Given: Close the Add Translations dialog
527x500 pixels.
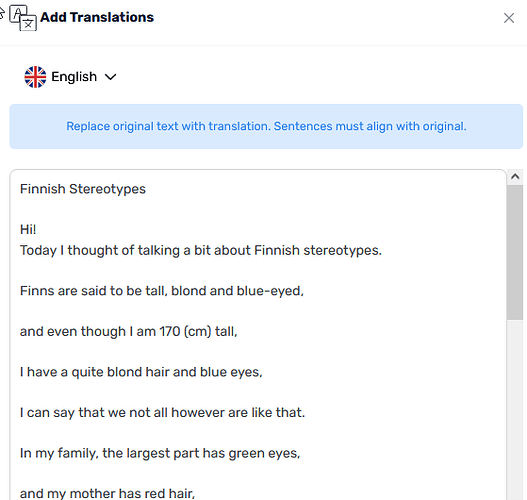Looking at the screenshot, I should [x=509, y=18].
